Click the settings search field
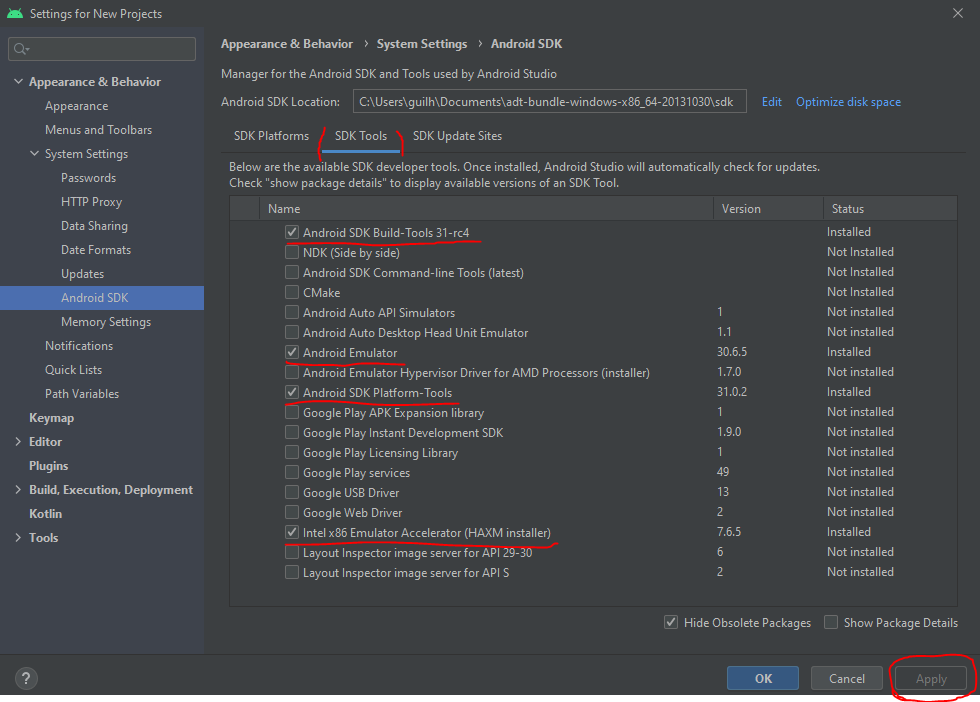Image resolution: width=980 pixels, height=702 pixels. (x=102, y=49)
